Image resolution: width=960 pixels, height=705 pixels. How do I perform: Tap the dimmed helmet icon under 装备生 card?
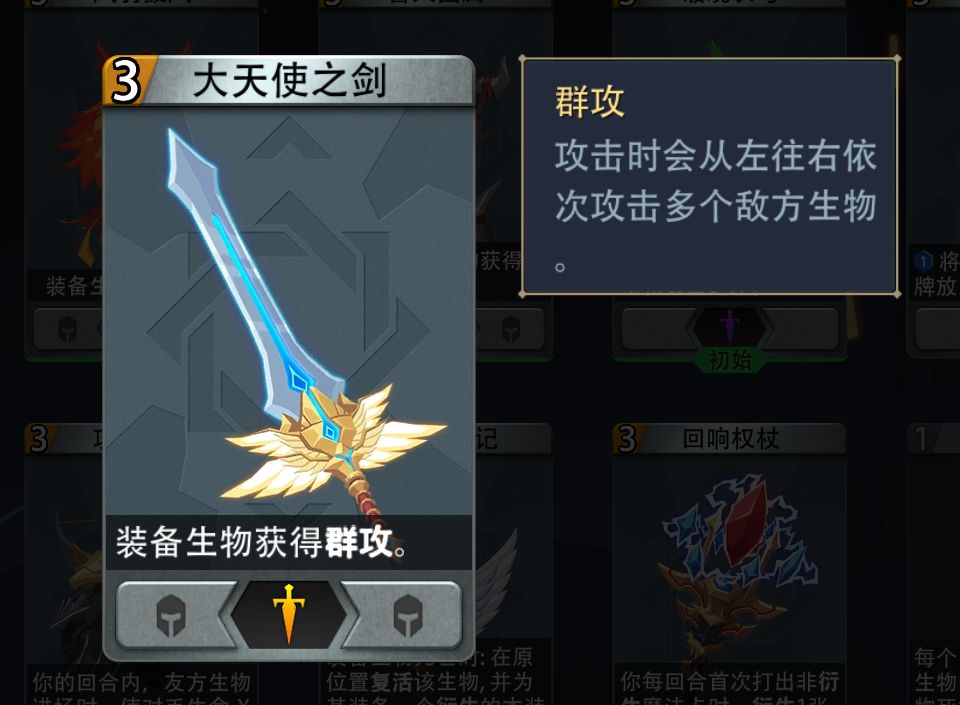[x=67, y=330]
